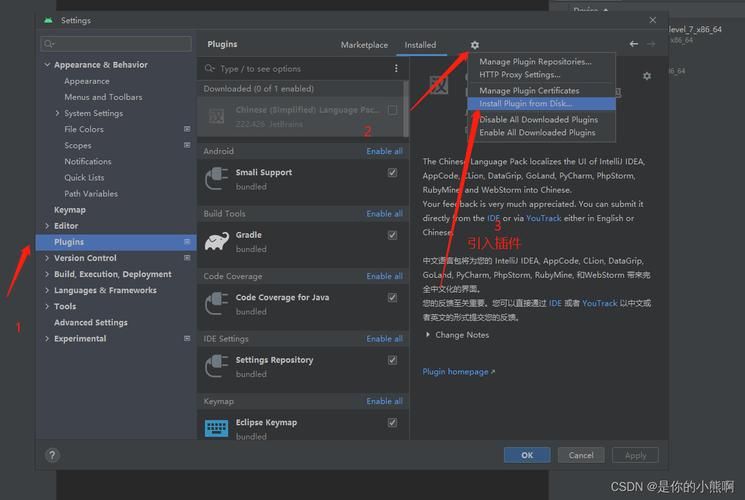Click the forward navigation arrow icon

[x=651, y=44]
